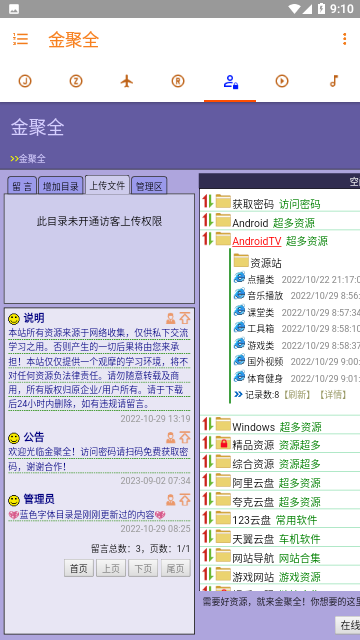
Task: Click smiley icon beside 公告
Action: click(x=14, y=438)
